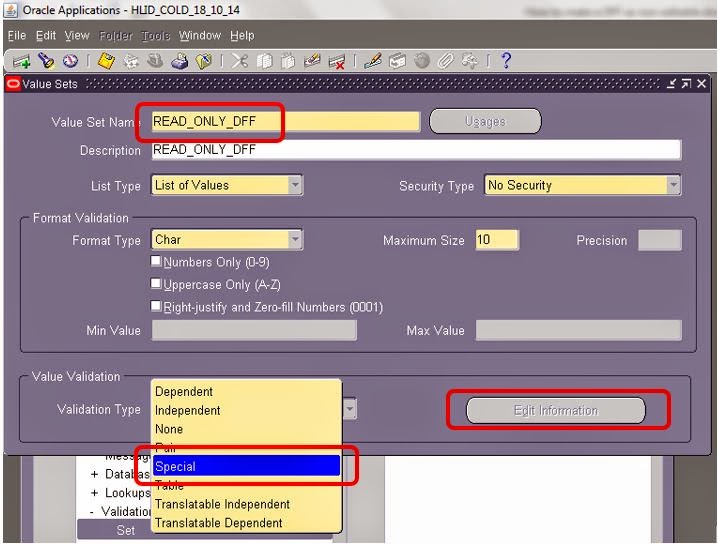The width and height of the screenshot is (718, 544).
Task: Toggle Numbers Only (0-9) checkbox
Action: point(156,261)
